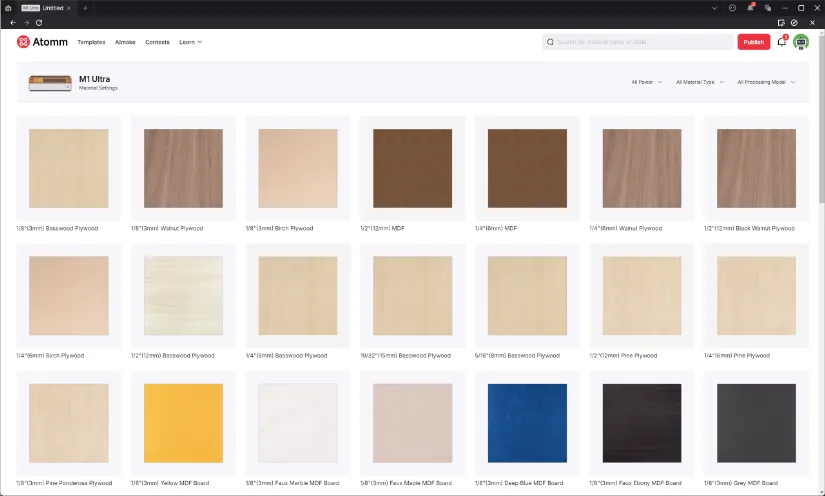The image size is (825, 496).
Task: Open the 1/8"(3mm) Walnut Plywood thumbnail
Action: coord(184,168)
